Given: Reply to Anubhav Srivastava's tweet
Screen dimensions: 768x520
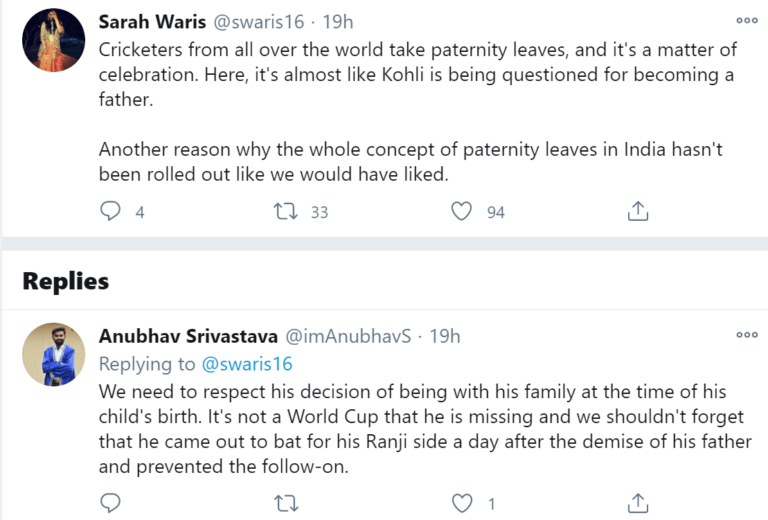Looking at the screenshot, I should (x=112, y=501).
